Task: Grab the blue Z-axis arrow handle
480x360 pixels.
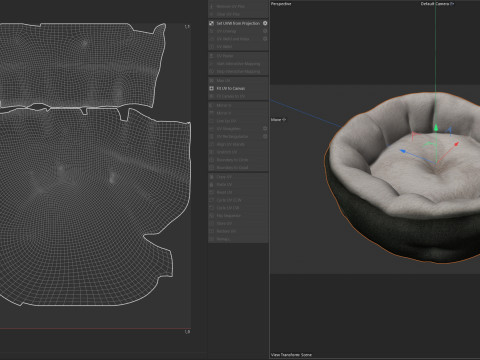Action: pyautogui.click(x=403, y=151)
